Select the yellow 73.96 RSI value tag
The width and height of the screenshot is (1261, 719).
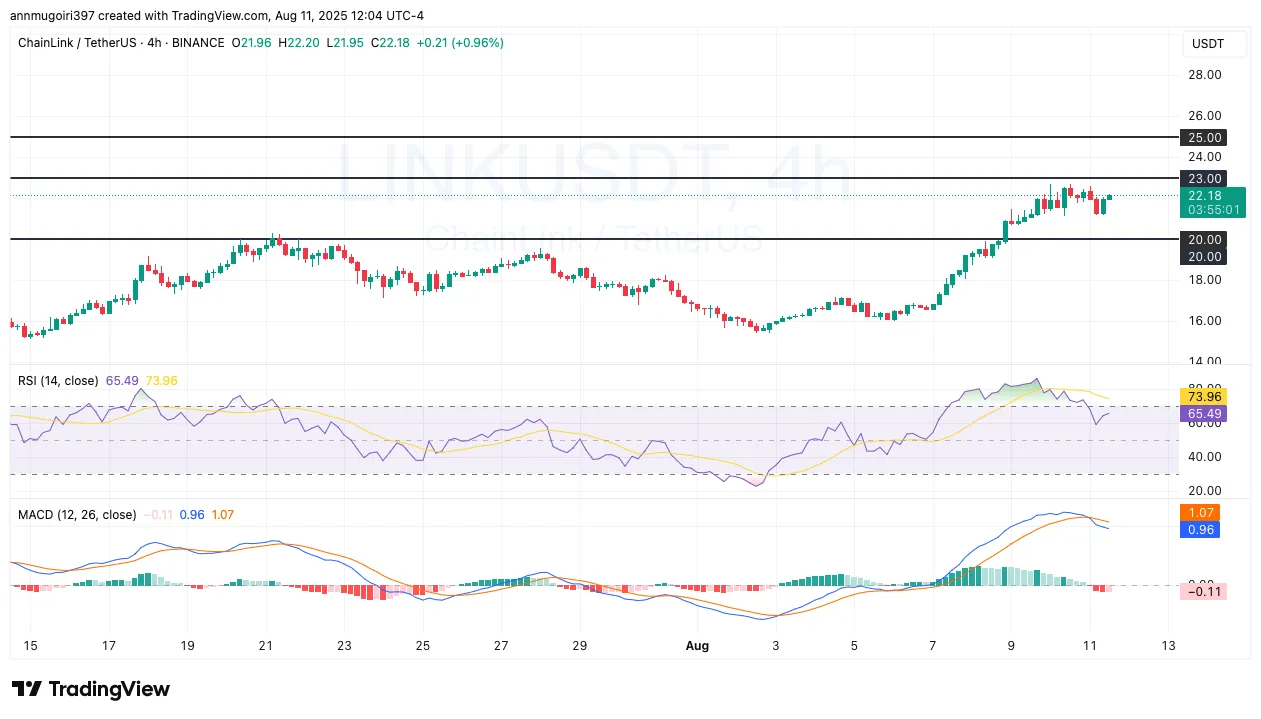click(x=1203, y=397)
